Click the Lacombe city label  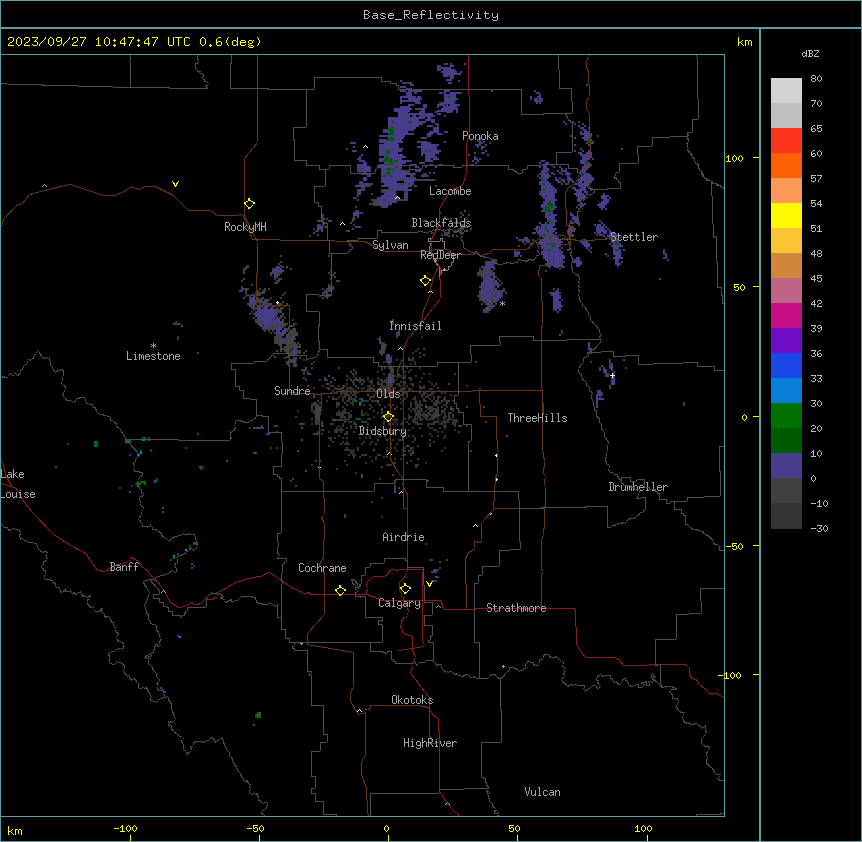[x=450, y=191]
